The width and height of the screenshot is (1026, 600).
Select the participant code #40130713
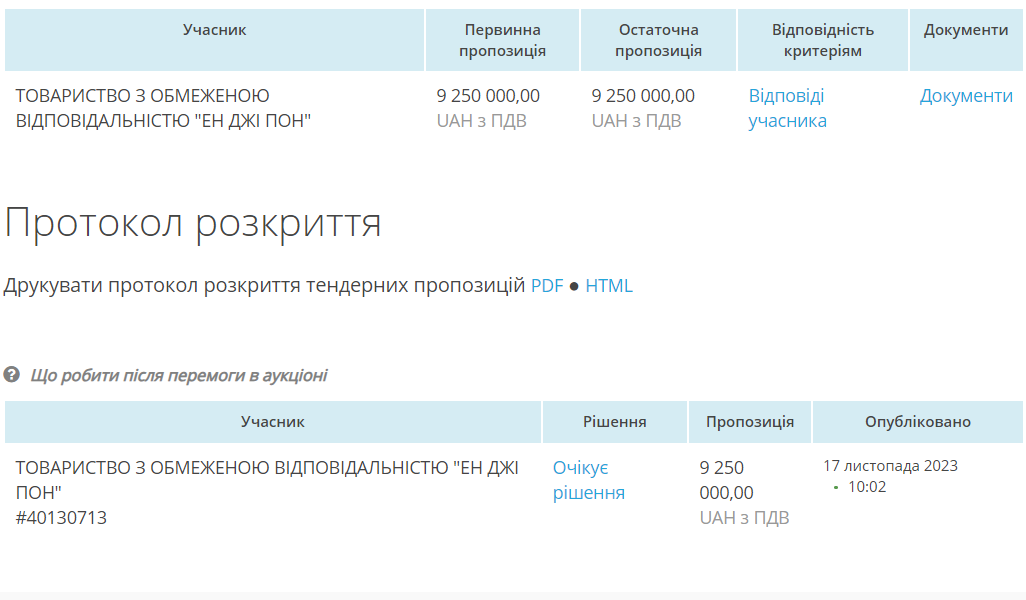pyautogui.click(x=61, y=518)
